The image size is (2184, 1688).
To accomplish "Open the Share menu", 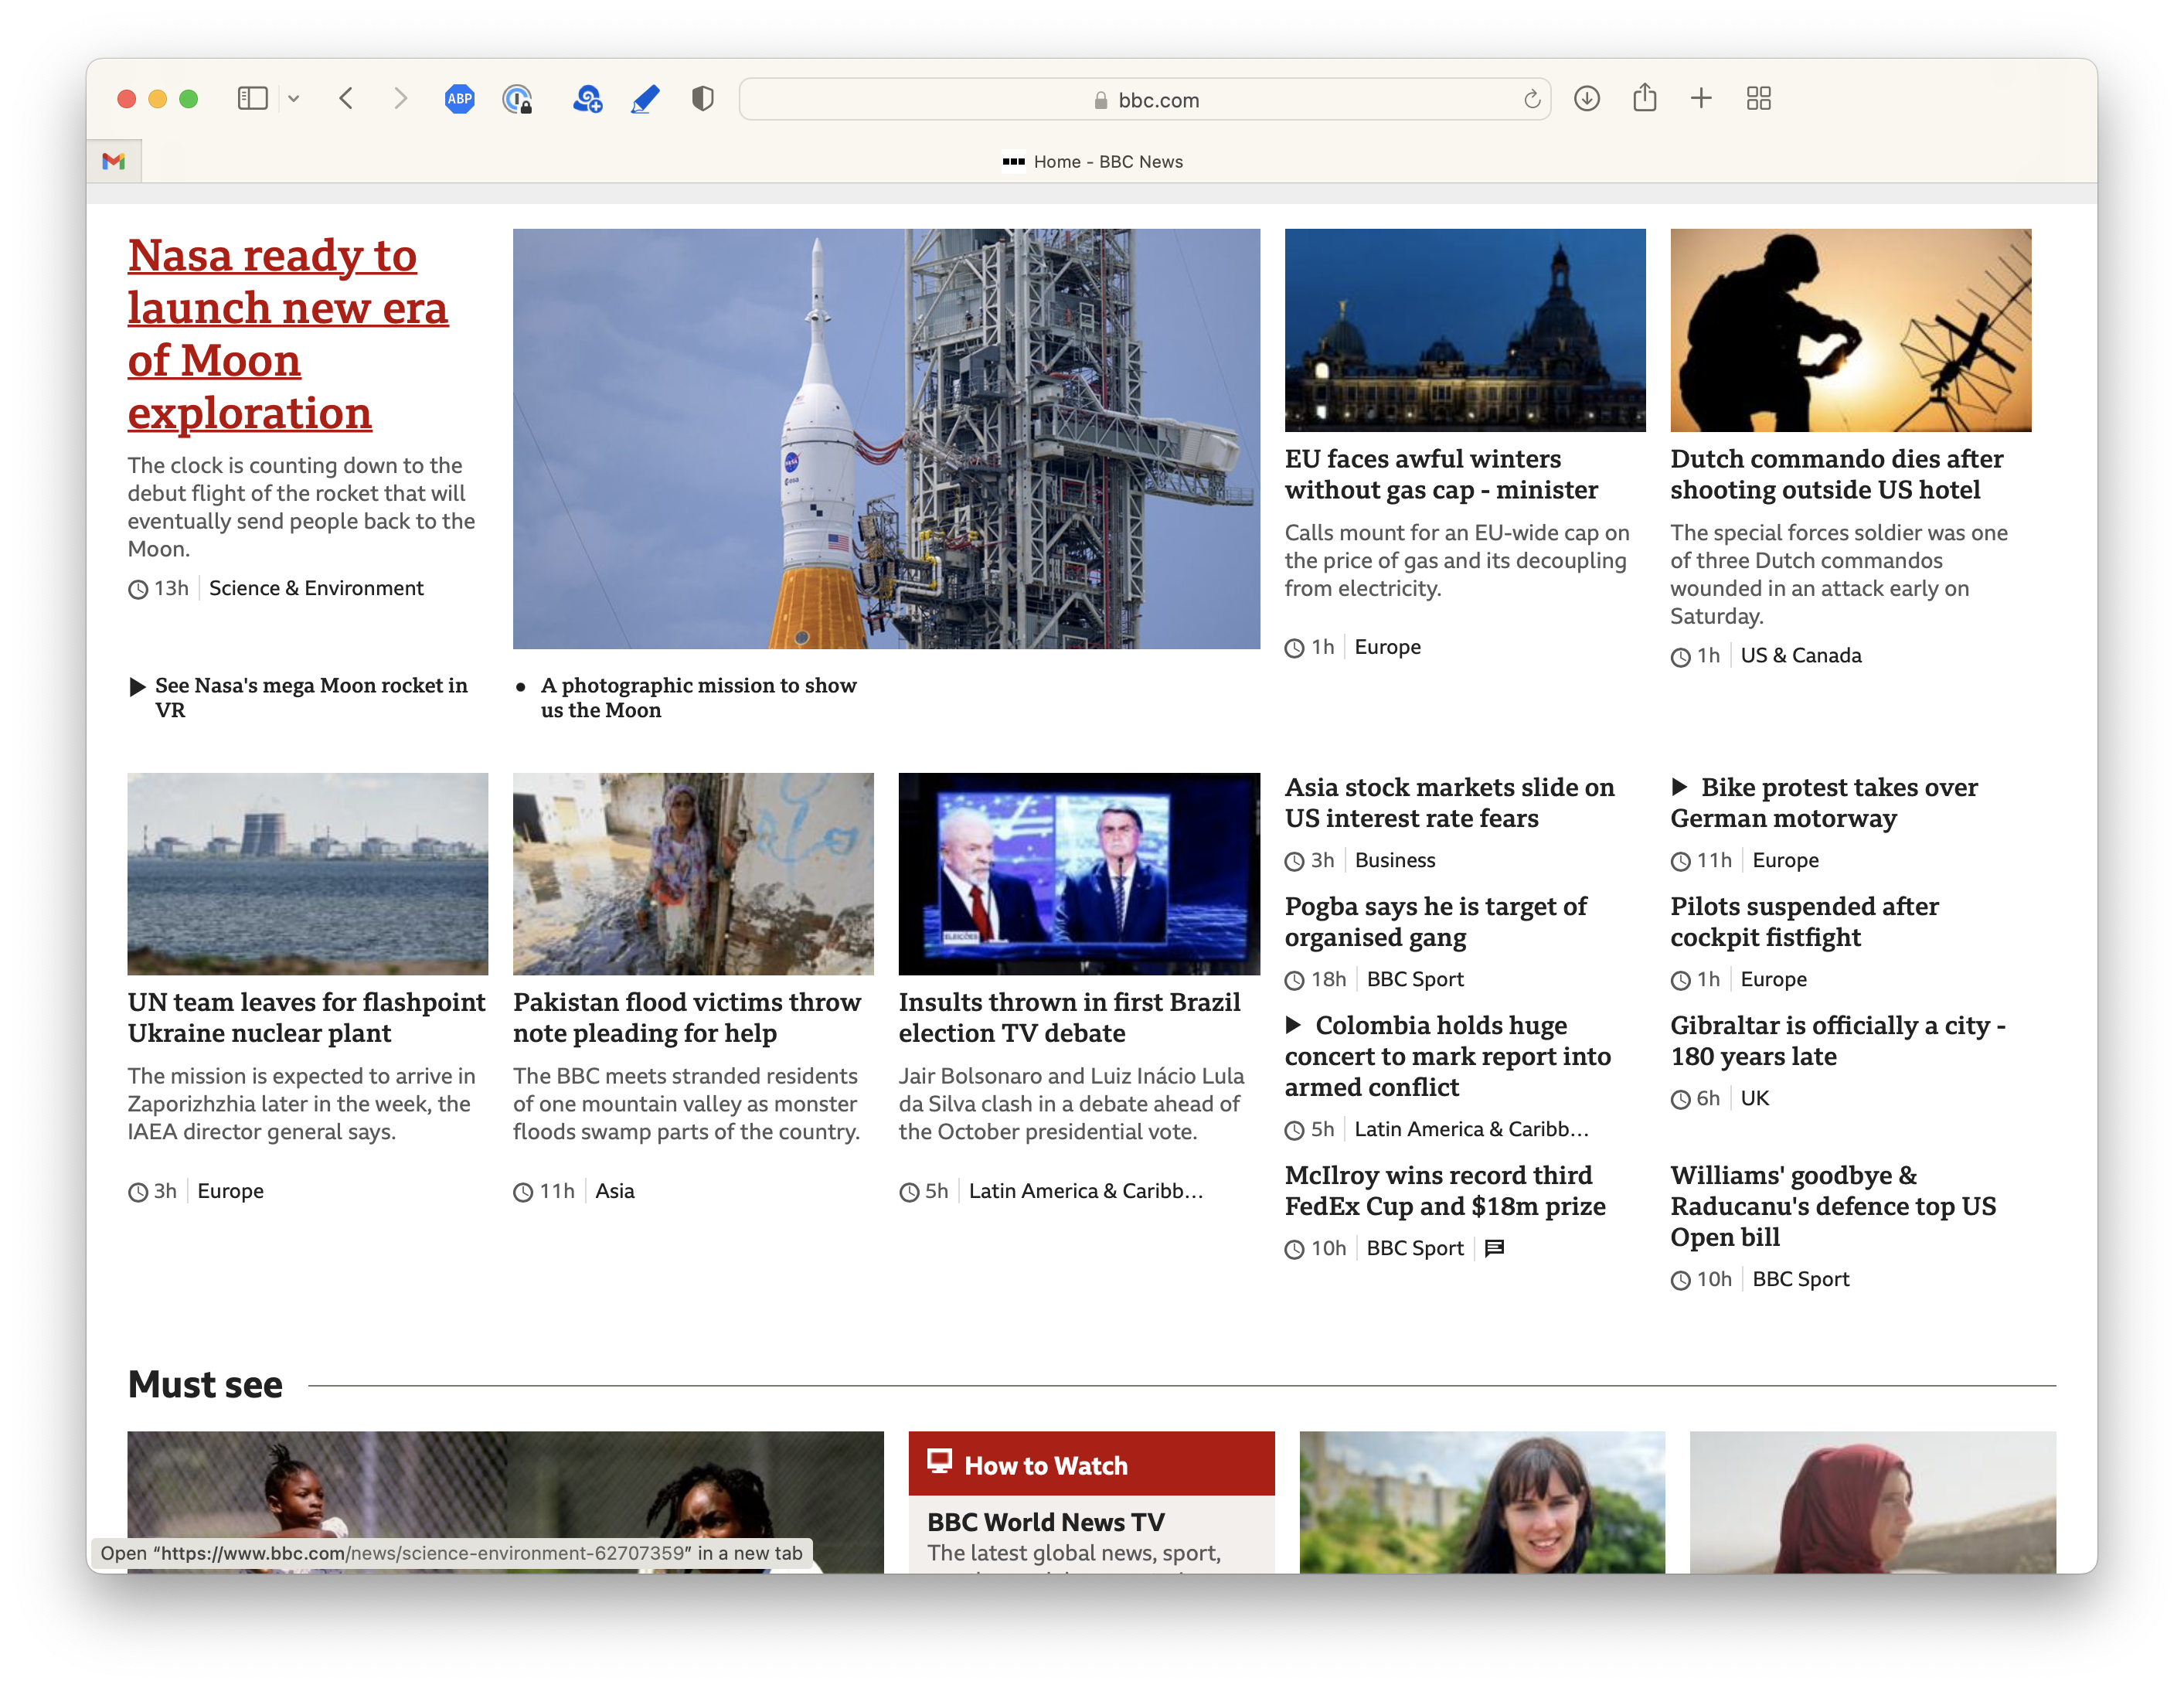I will pyautogui.click(x=1644, y=98).
